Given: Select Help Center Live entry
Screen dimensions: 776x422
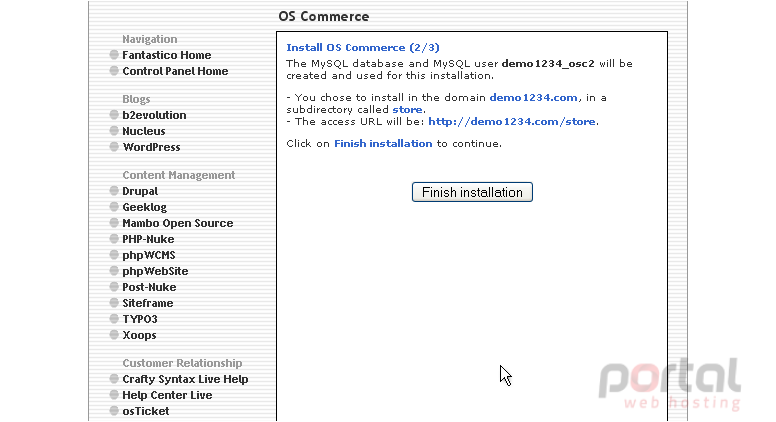Looking at the screenshot, I should click(167, 395).
